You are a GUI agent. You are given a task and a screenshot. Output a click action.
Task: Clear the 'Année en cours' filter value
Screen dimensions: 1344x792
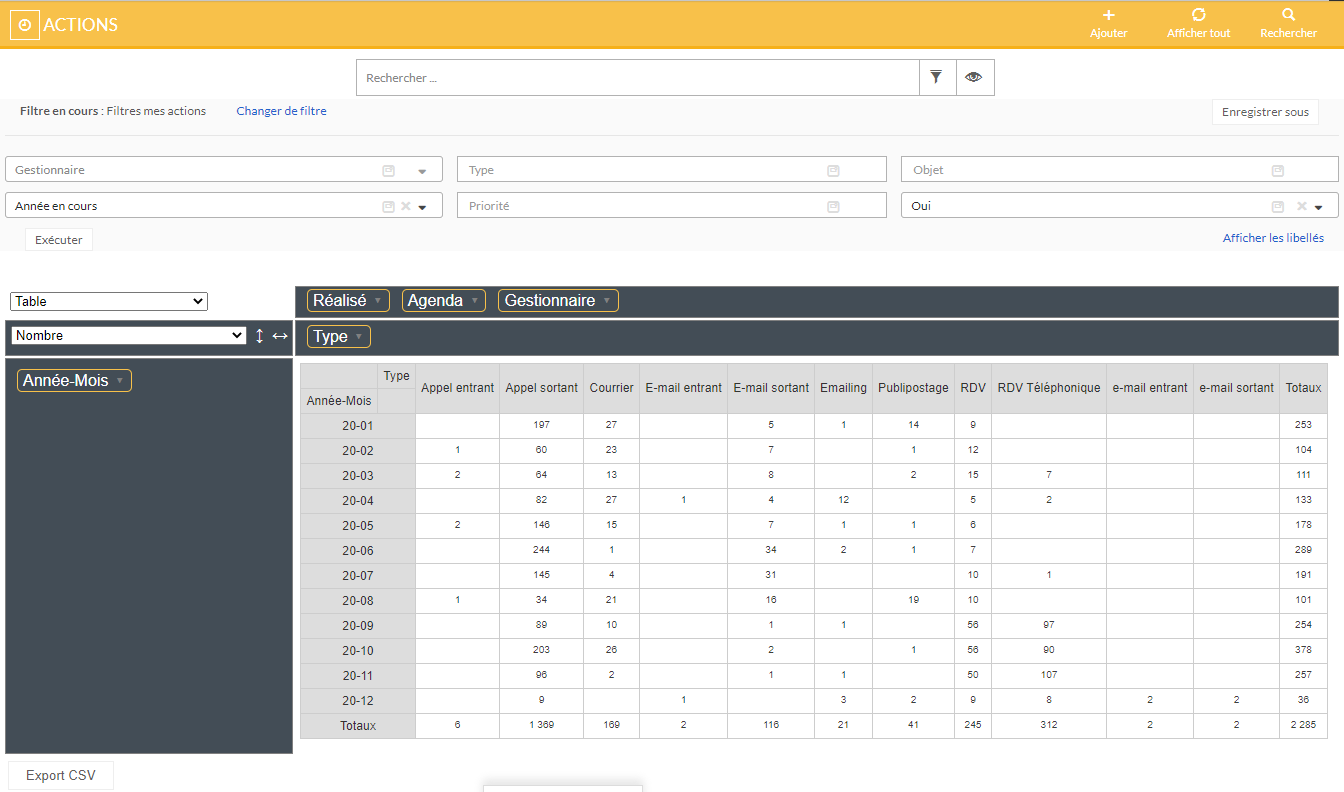pyautogui.click(x=406, y=206)
